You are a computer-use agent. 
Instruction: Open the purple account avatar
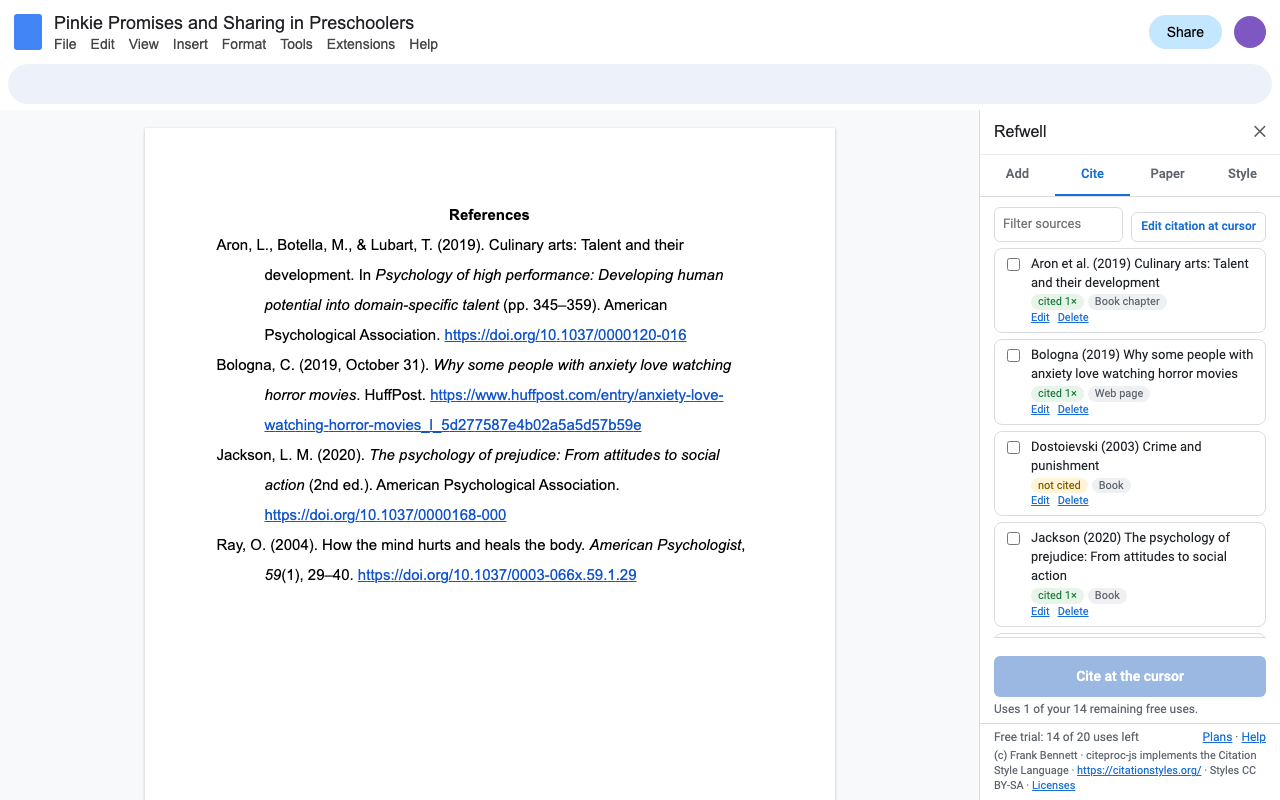[x=1250, y=32]
